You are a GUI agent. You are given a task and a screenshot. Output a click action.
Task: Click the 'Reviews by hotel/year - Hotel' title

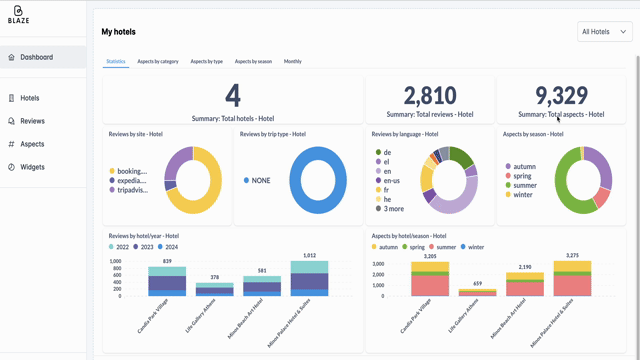tap(144, 236)
